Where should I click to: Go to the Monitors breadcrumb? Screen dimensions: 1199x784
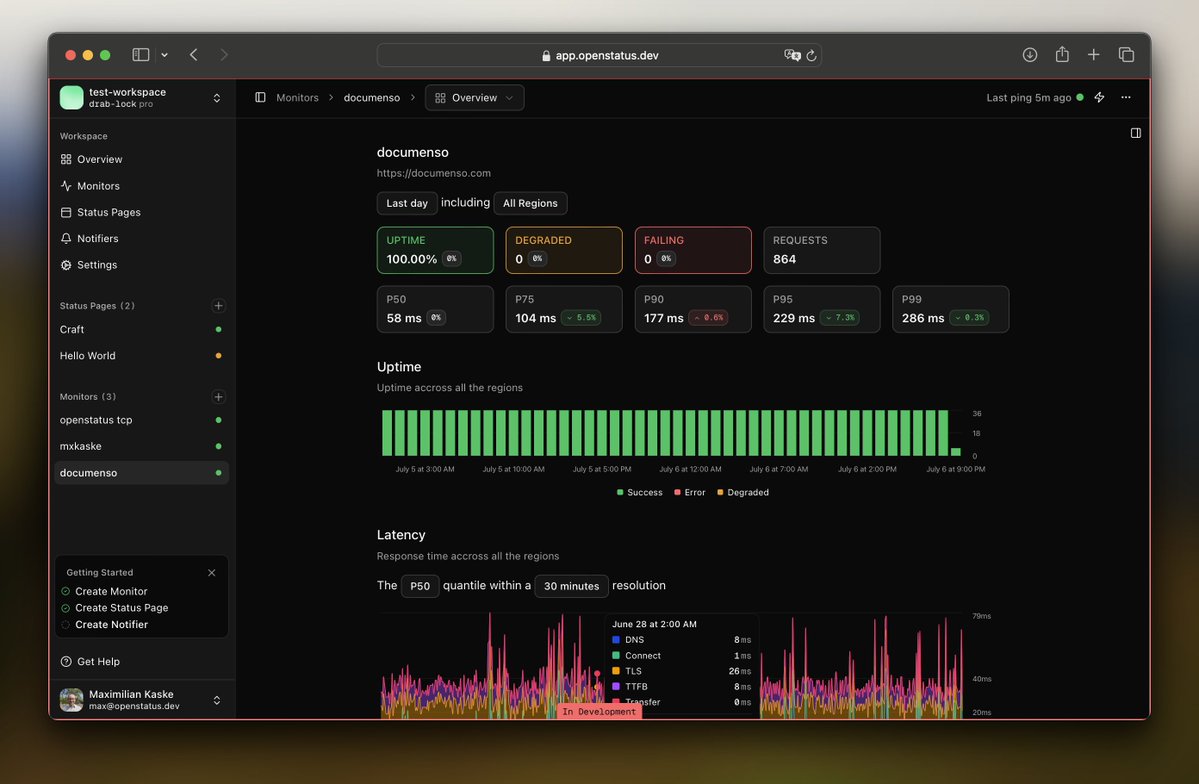(x=297, y=98)
